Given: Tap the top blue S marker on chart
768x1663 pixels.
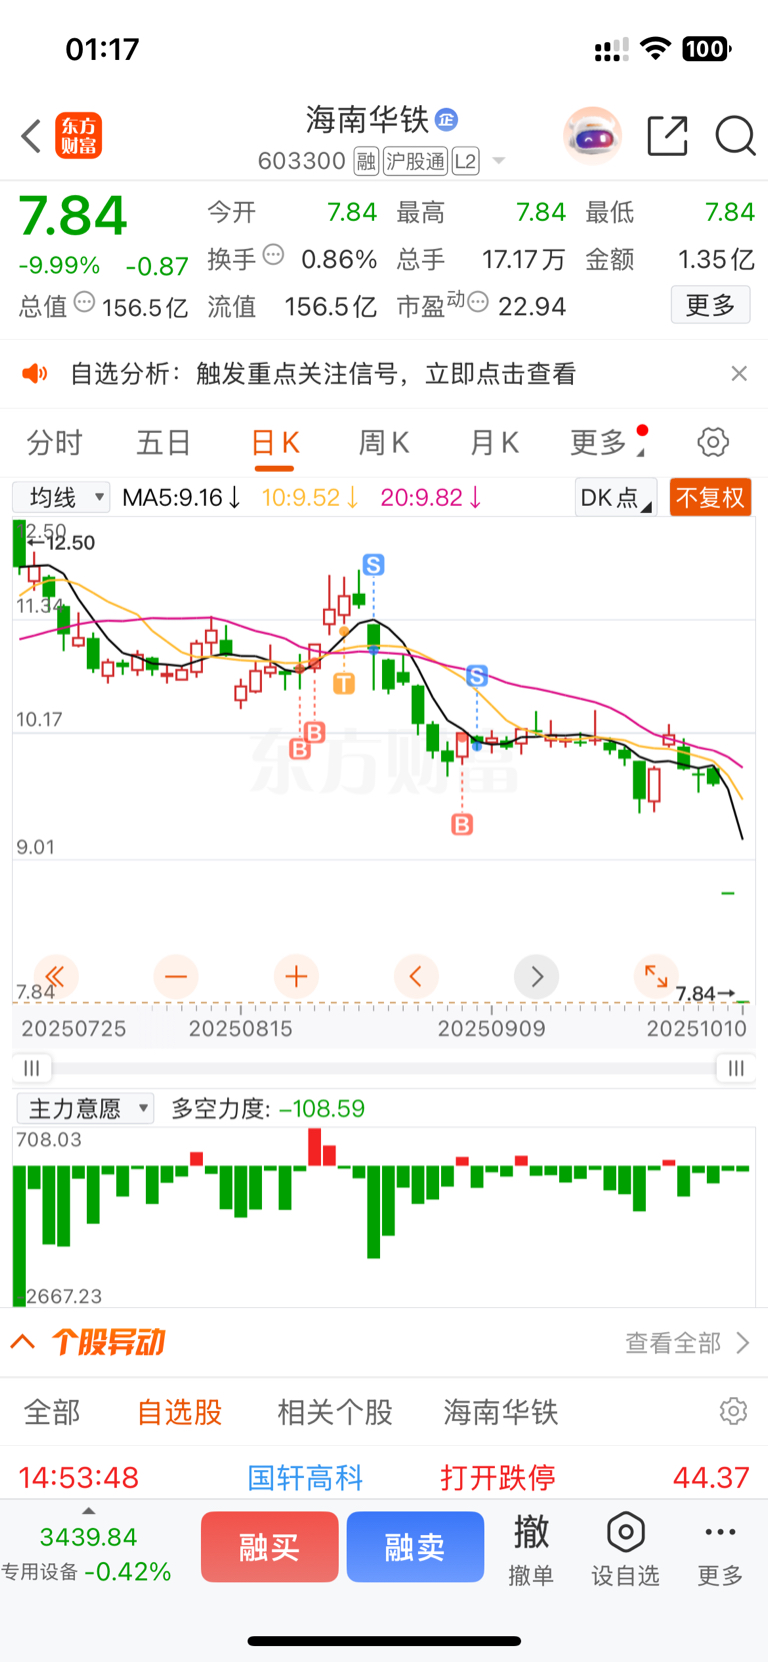Looking at the screenshot, I should coord(374,565).
